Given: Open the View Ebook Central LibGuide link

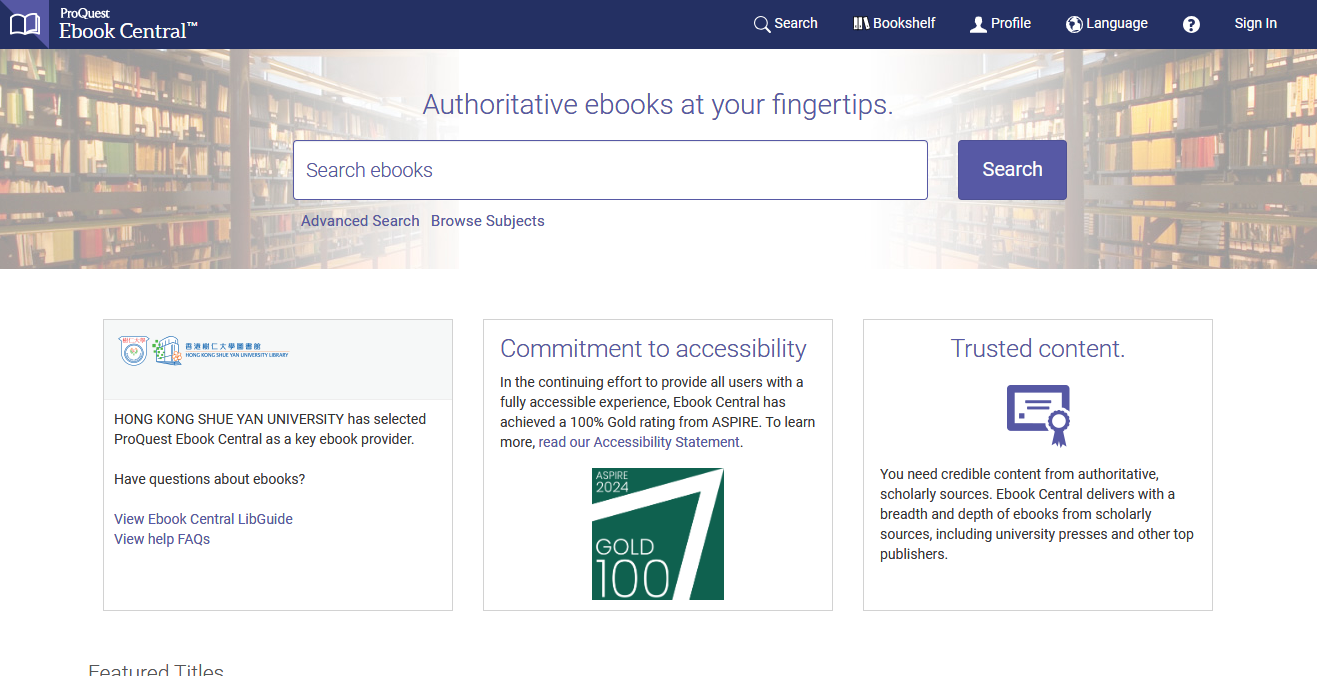Looking at the screenshot, I should (203, 519).
